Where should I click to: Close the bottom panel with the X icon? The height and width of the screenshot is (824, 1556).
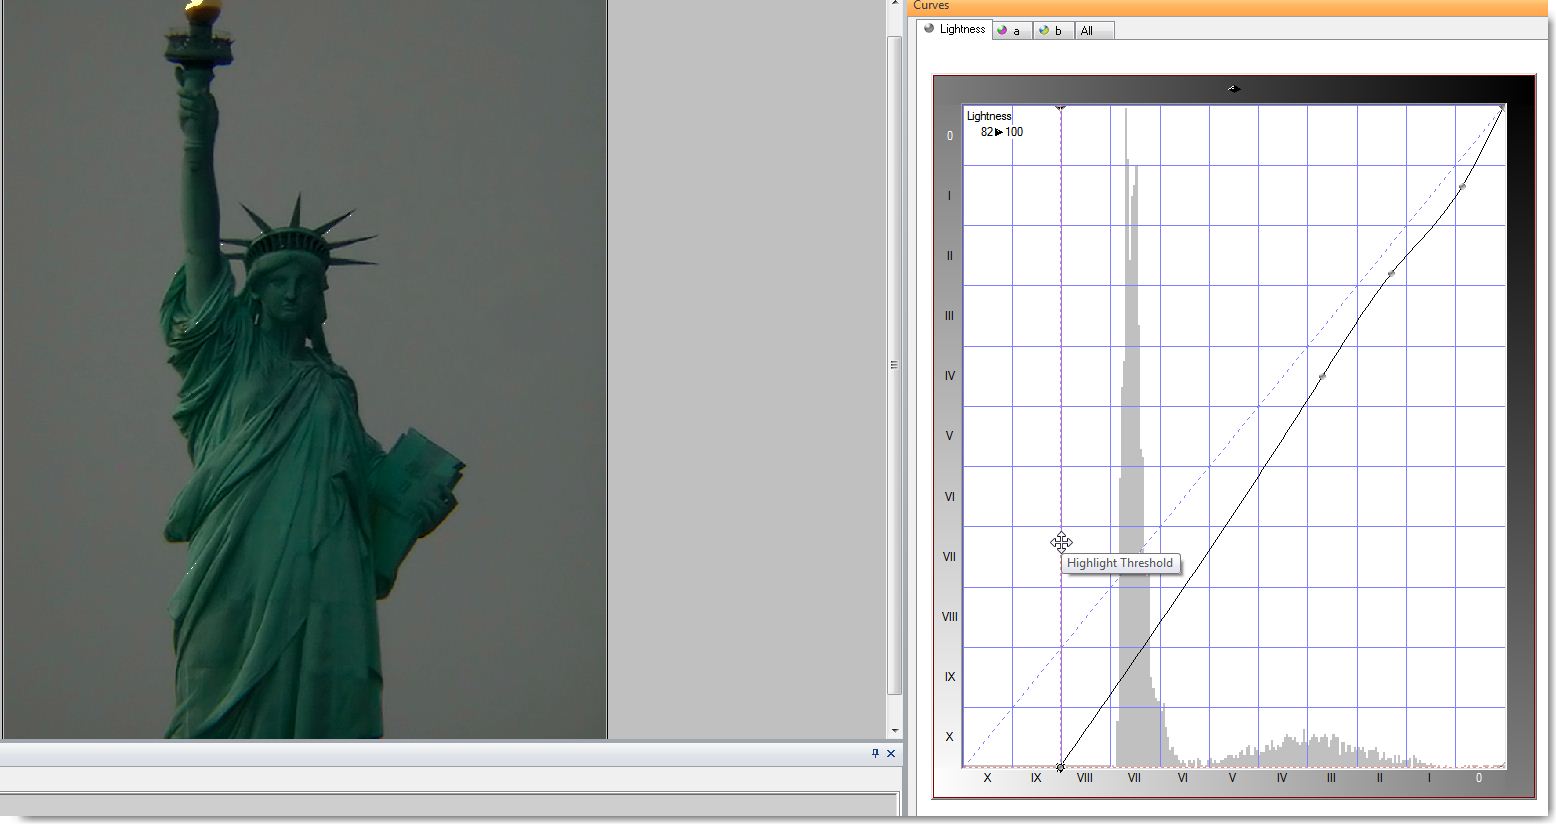[x=891, y=753]
